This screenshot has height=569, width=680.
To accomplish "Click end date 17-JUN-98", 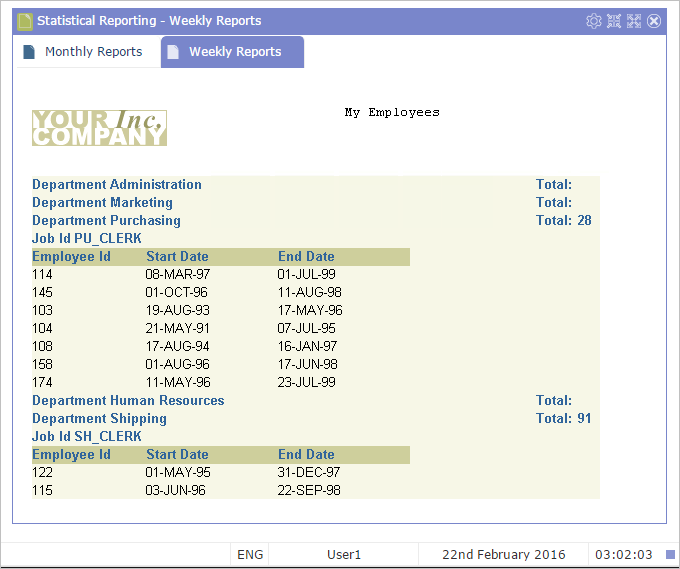I will pos(308,364).
